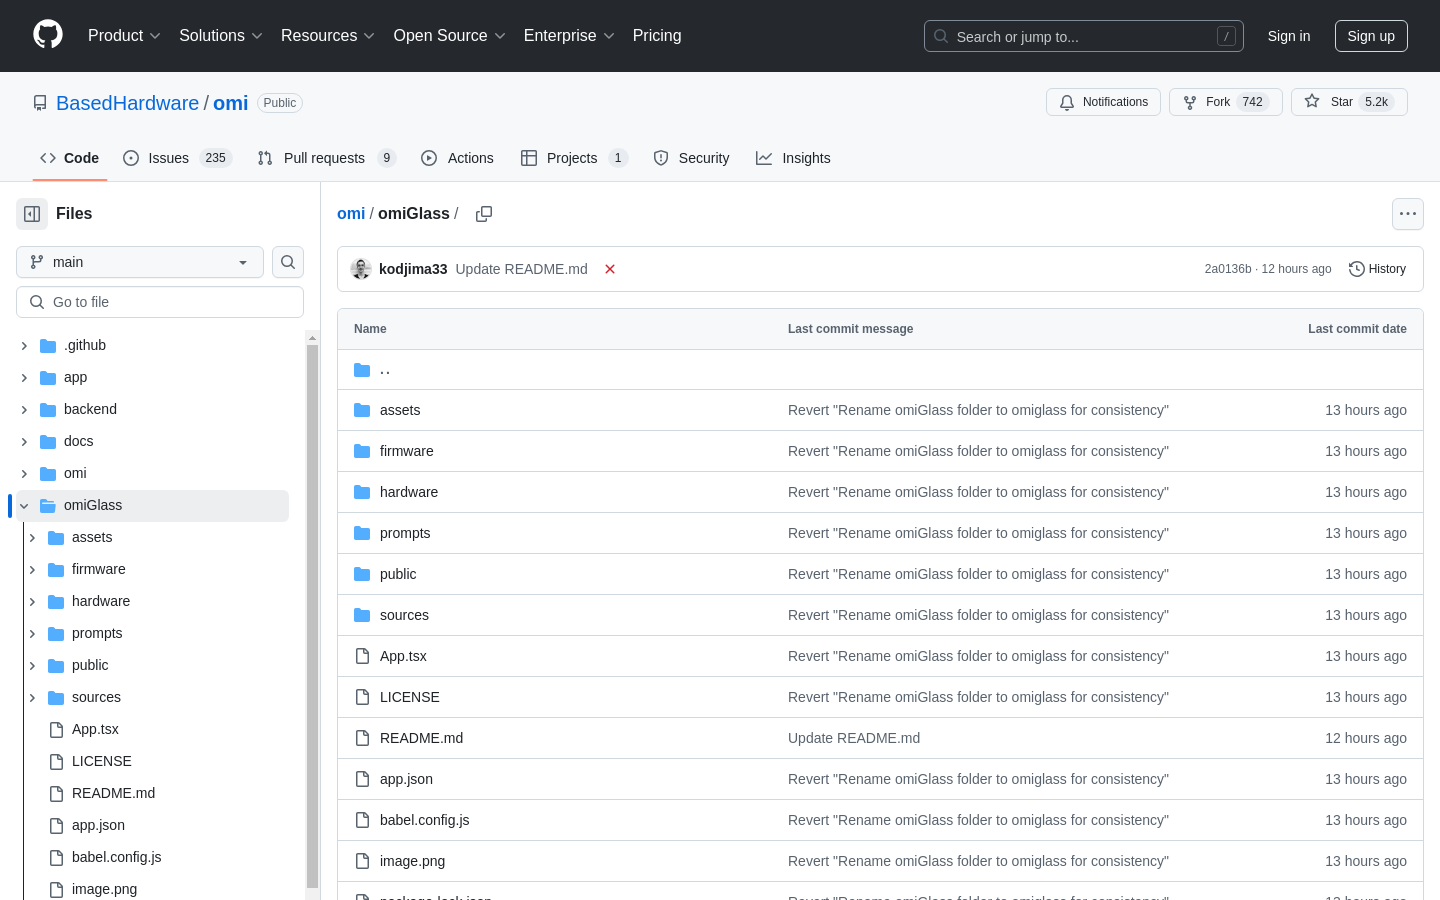Collapse the file tree side panel
Screen dimensions: 1440x900
(x=32, y=214)
